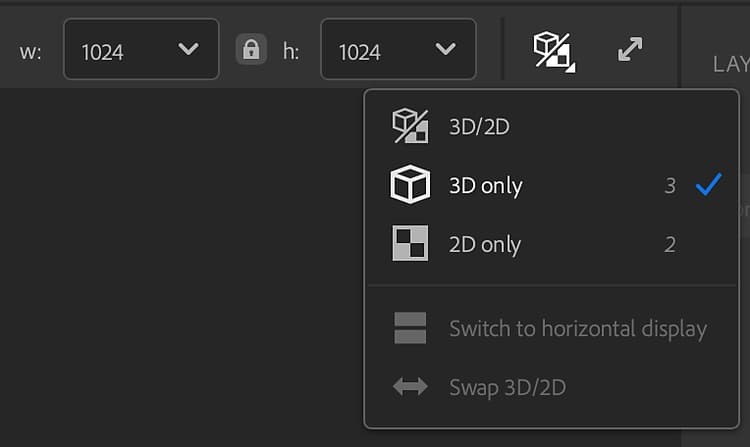Open the partially visible LAY panel tab
750x447 pixels.
(730, 64)
